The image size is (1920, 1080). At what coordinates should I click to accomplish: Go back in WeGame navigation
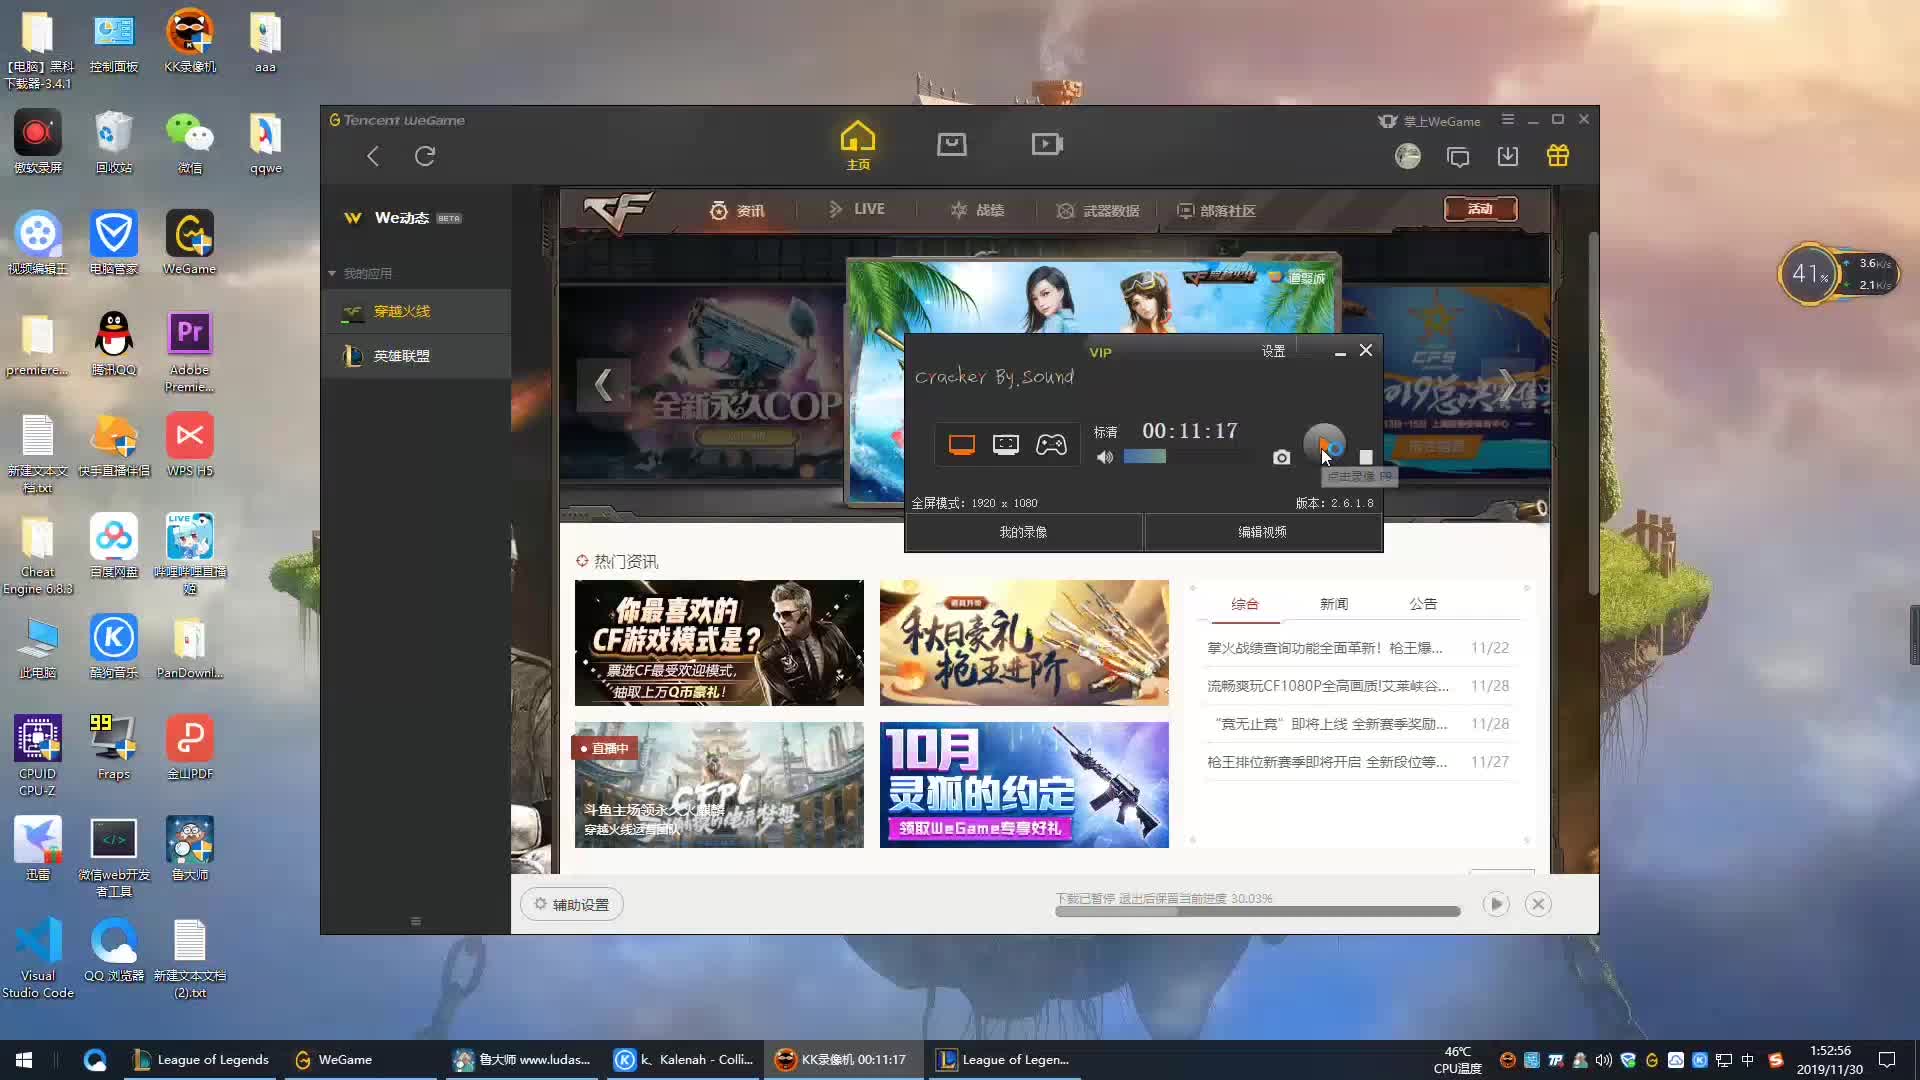[x=373, y=156]
